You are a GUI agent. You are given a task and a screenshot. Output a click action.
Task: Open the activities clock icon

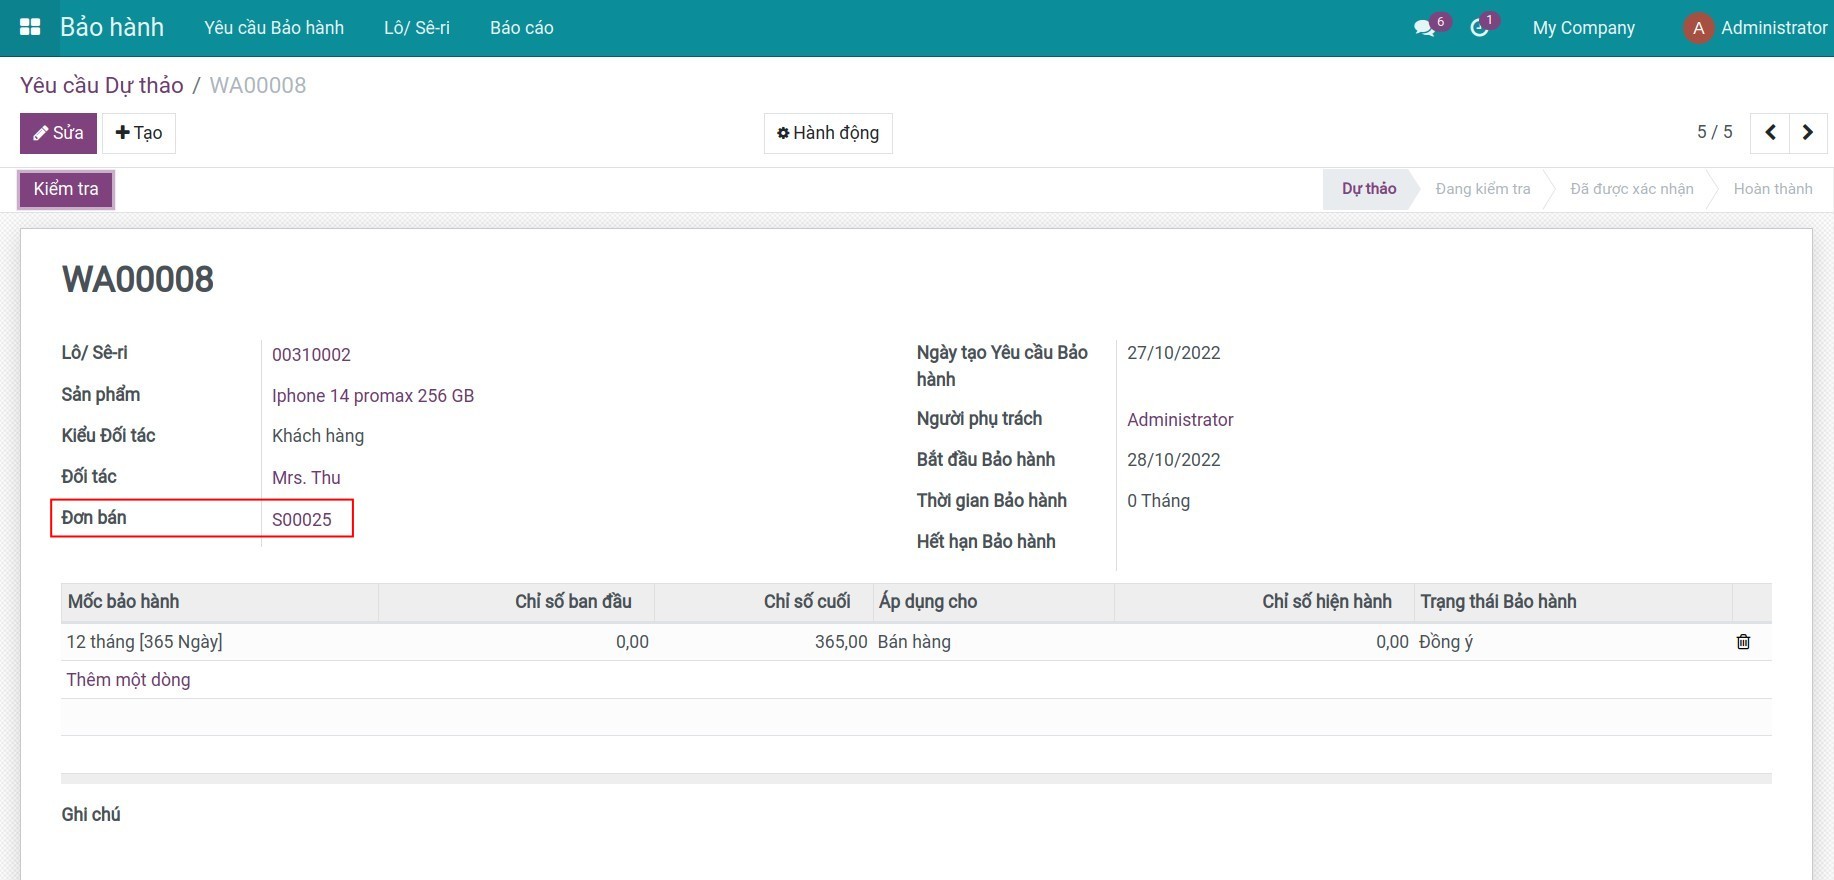coord(1479,28)
